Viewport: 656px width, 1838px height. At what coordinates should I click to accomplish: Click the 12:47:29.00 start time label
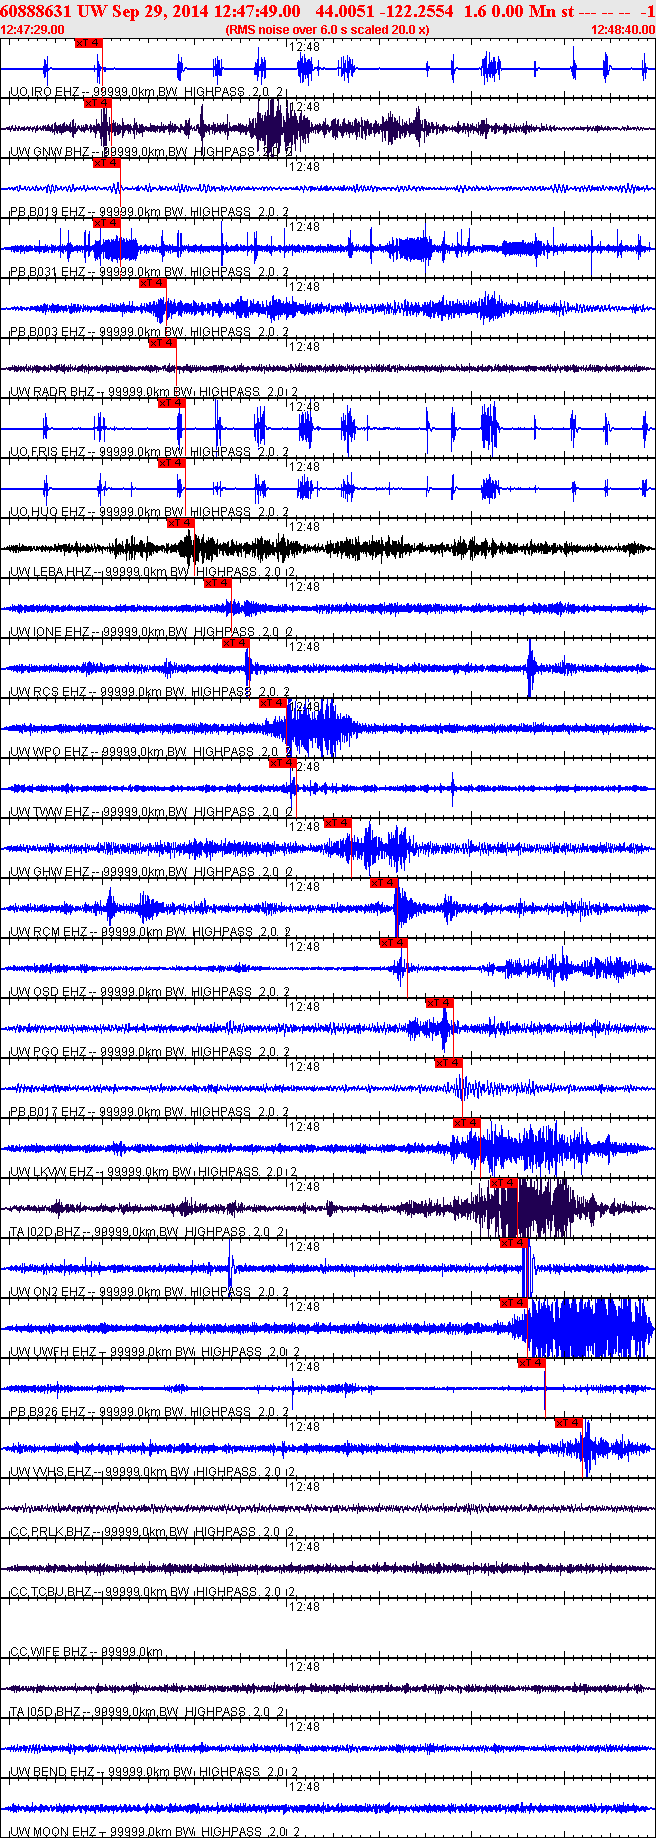[33, 30]
